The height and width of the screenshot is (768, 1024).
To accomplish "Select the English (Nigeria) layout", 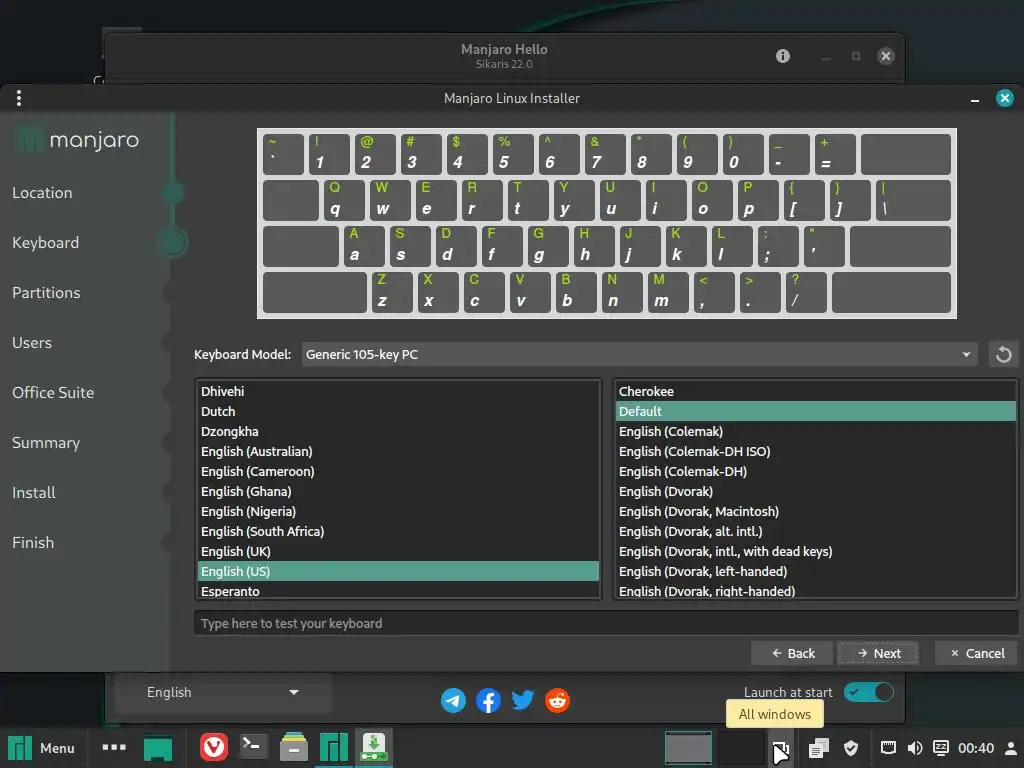I will [398, 511].
